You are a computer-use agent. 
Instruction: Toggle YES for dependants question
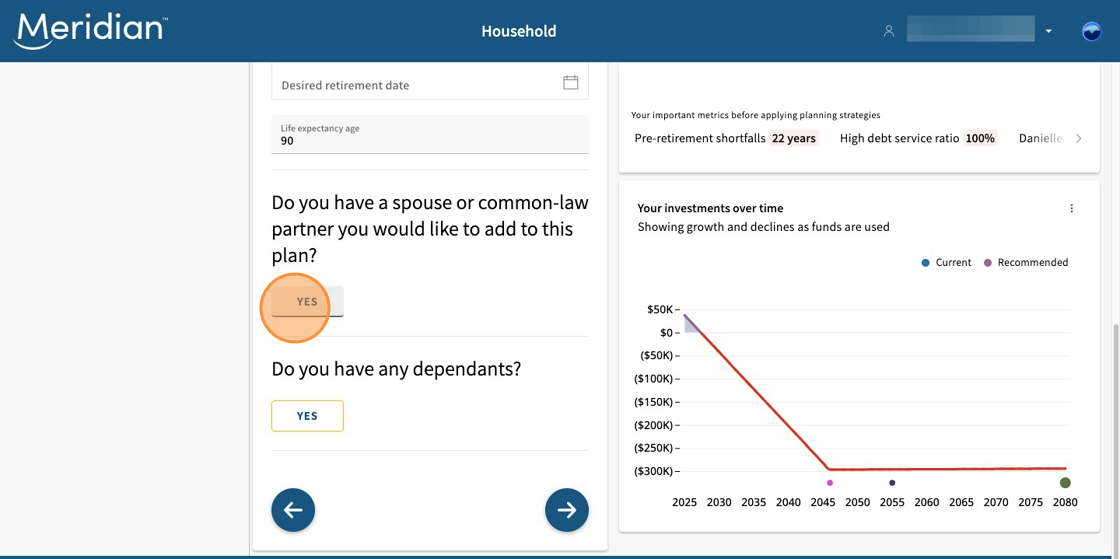tap(307, 416)
